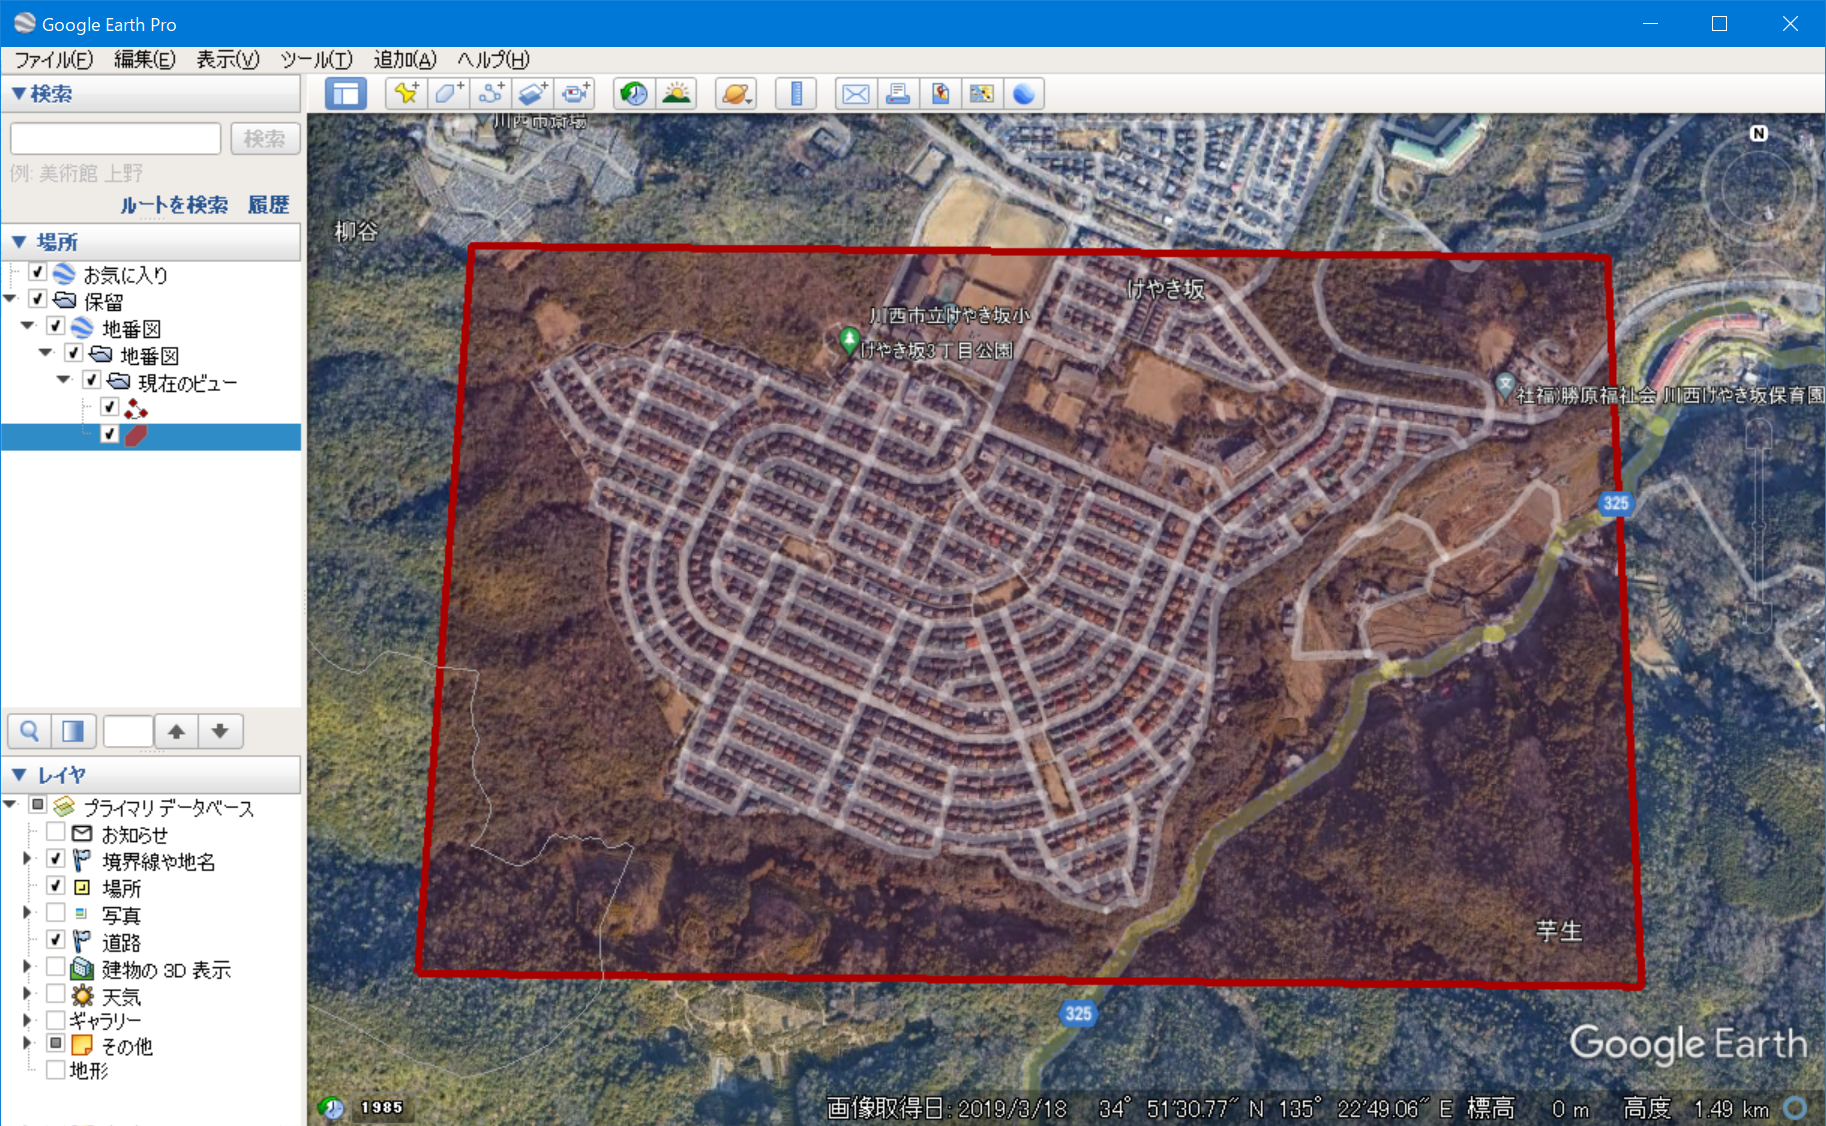Viewport: 1826px width, 1126px height.
Task: Toggle the red polygon item checkbox
Action: (110, 434)
